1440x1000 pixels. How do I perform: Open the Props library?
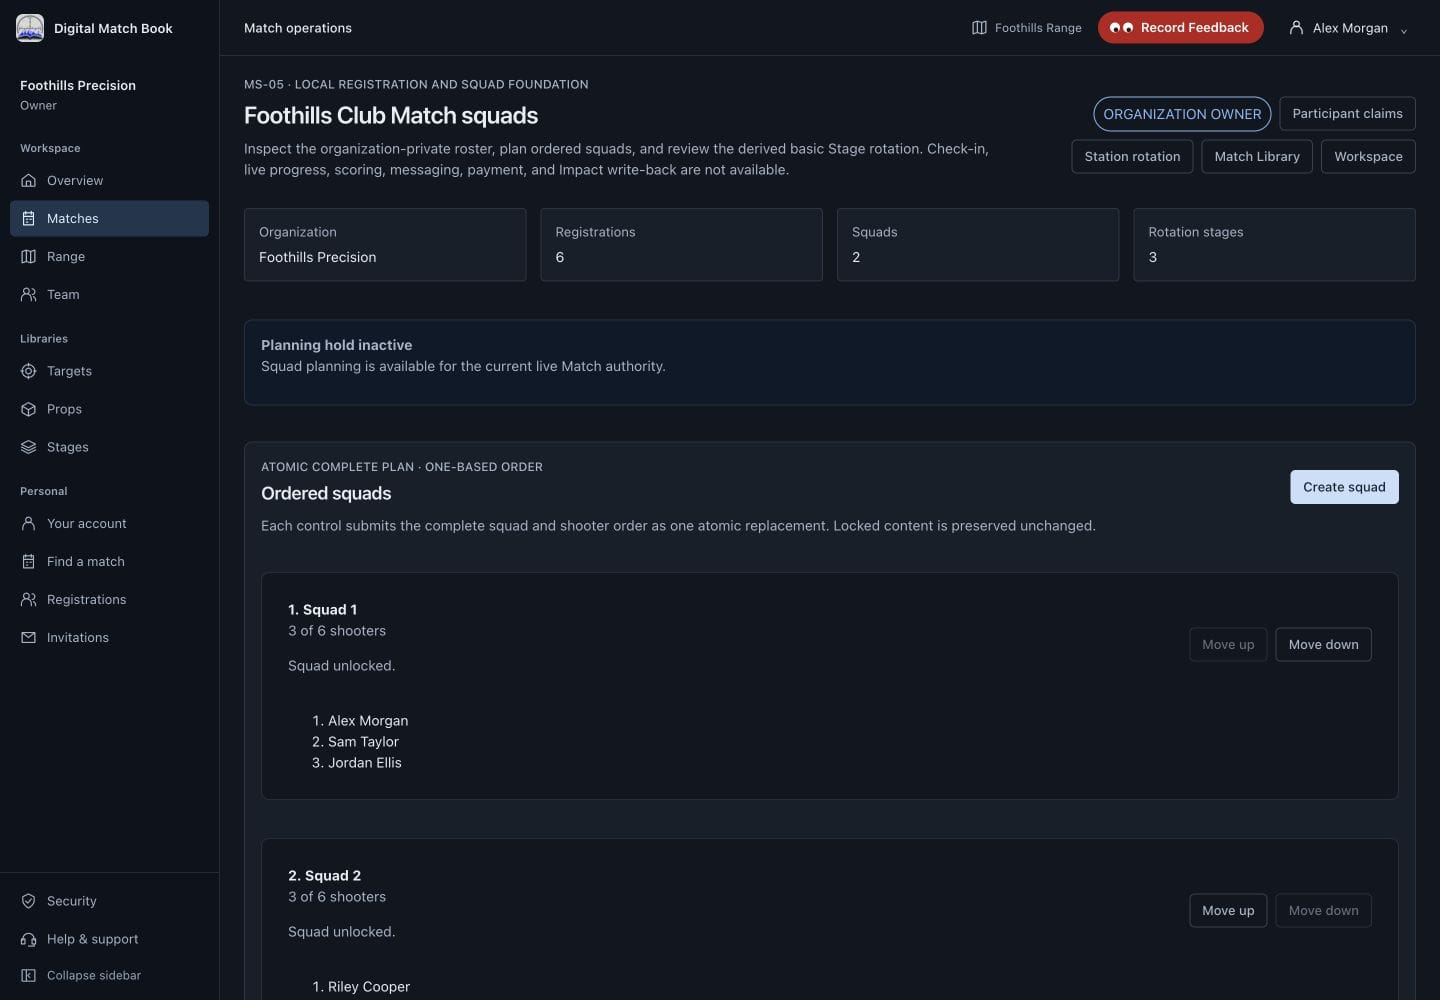[x=109, y=409]
